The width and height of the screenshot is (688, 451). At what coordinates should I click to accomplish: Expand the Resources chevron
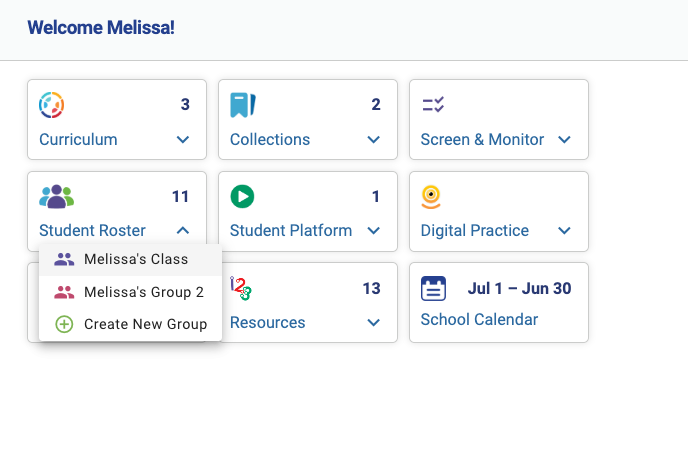pyautogui.click(x=373, y=322)
